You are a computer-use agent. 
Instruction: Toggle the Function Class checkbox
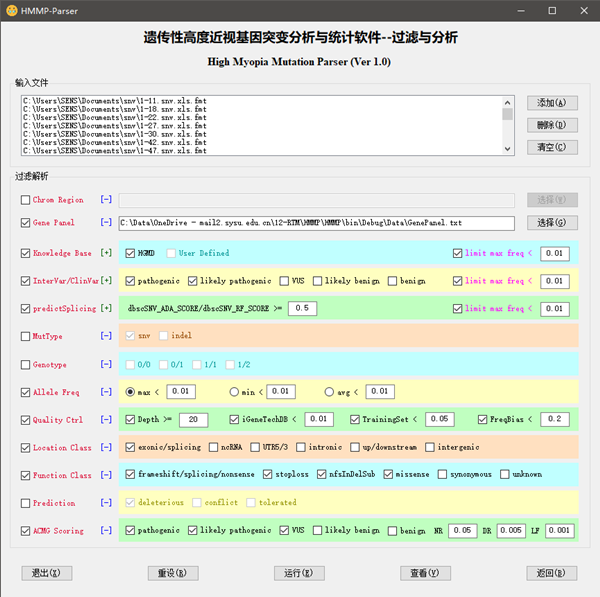25,475
